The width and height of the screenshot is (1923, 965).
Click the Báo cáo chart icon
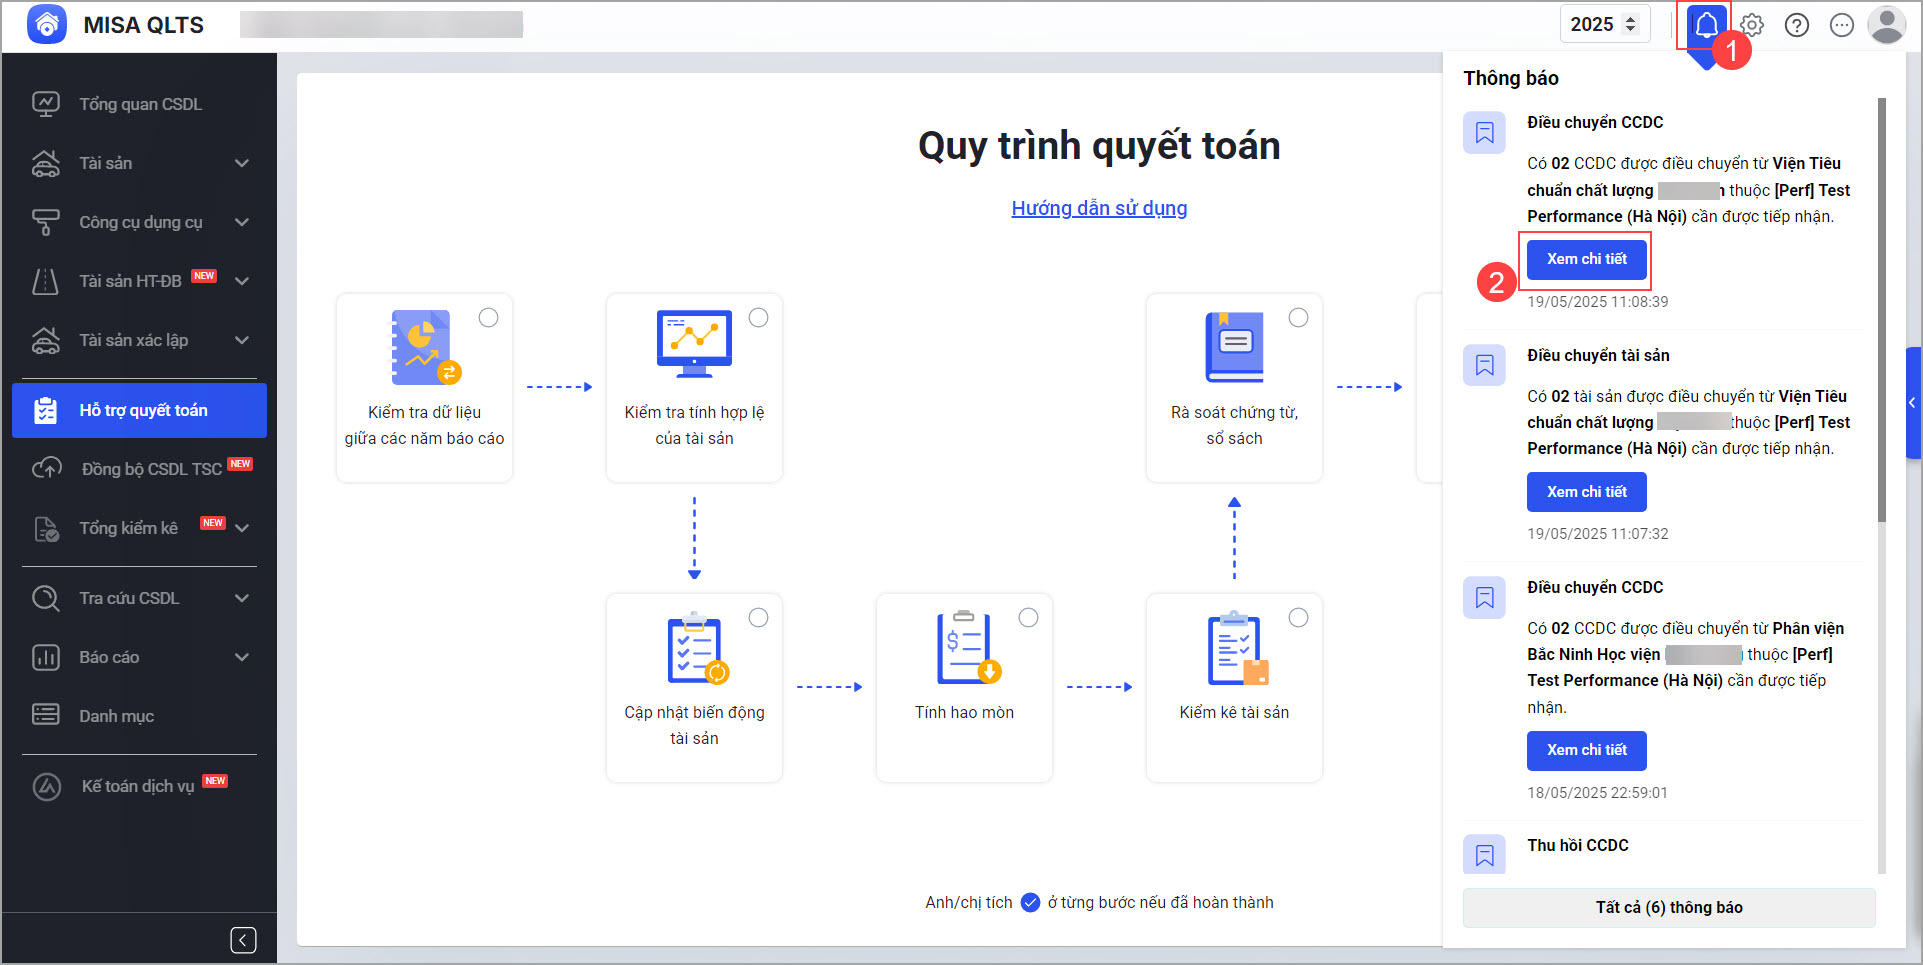[46, 657]
